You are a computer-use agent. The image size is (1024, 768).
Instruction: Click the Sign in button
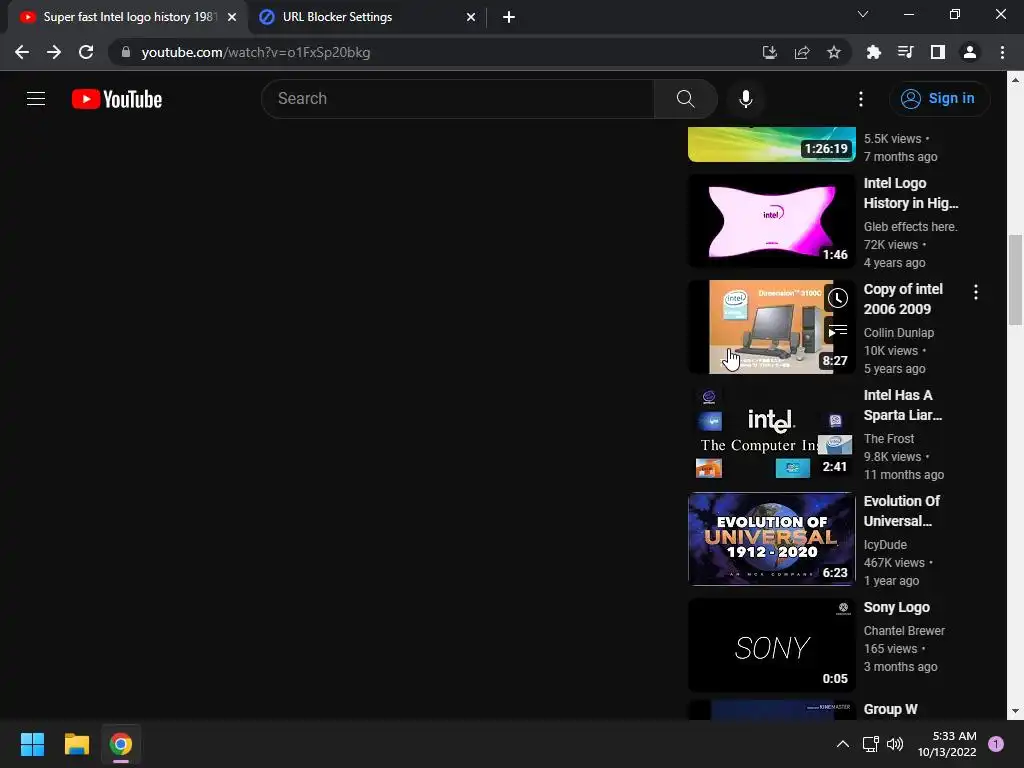pos(938,99)
